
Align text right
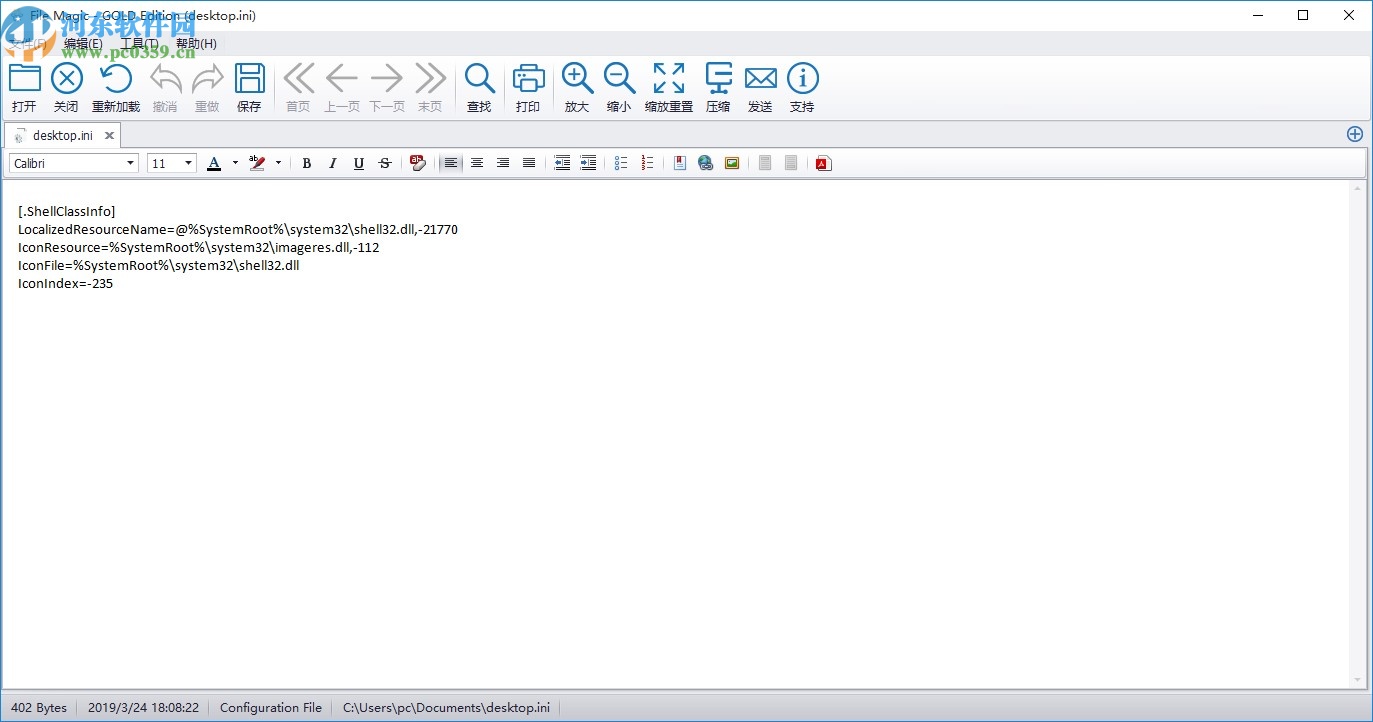(503, 163)
